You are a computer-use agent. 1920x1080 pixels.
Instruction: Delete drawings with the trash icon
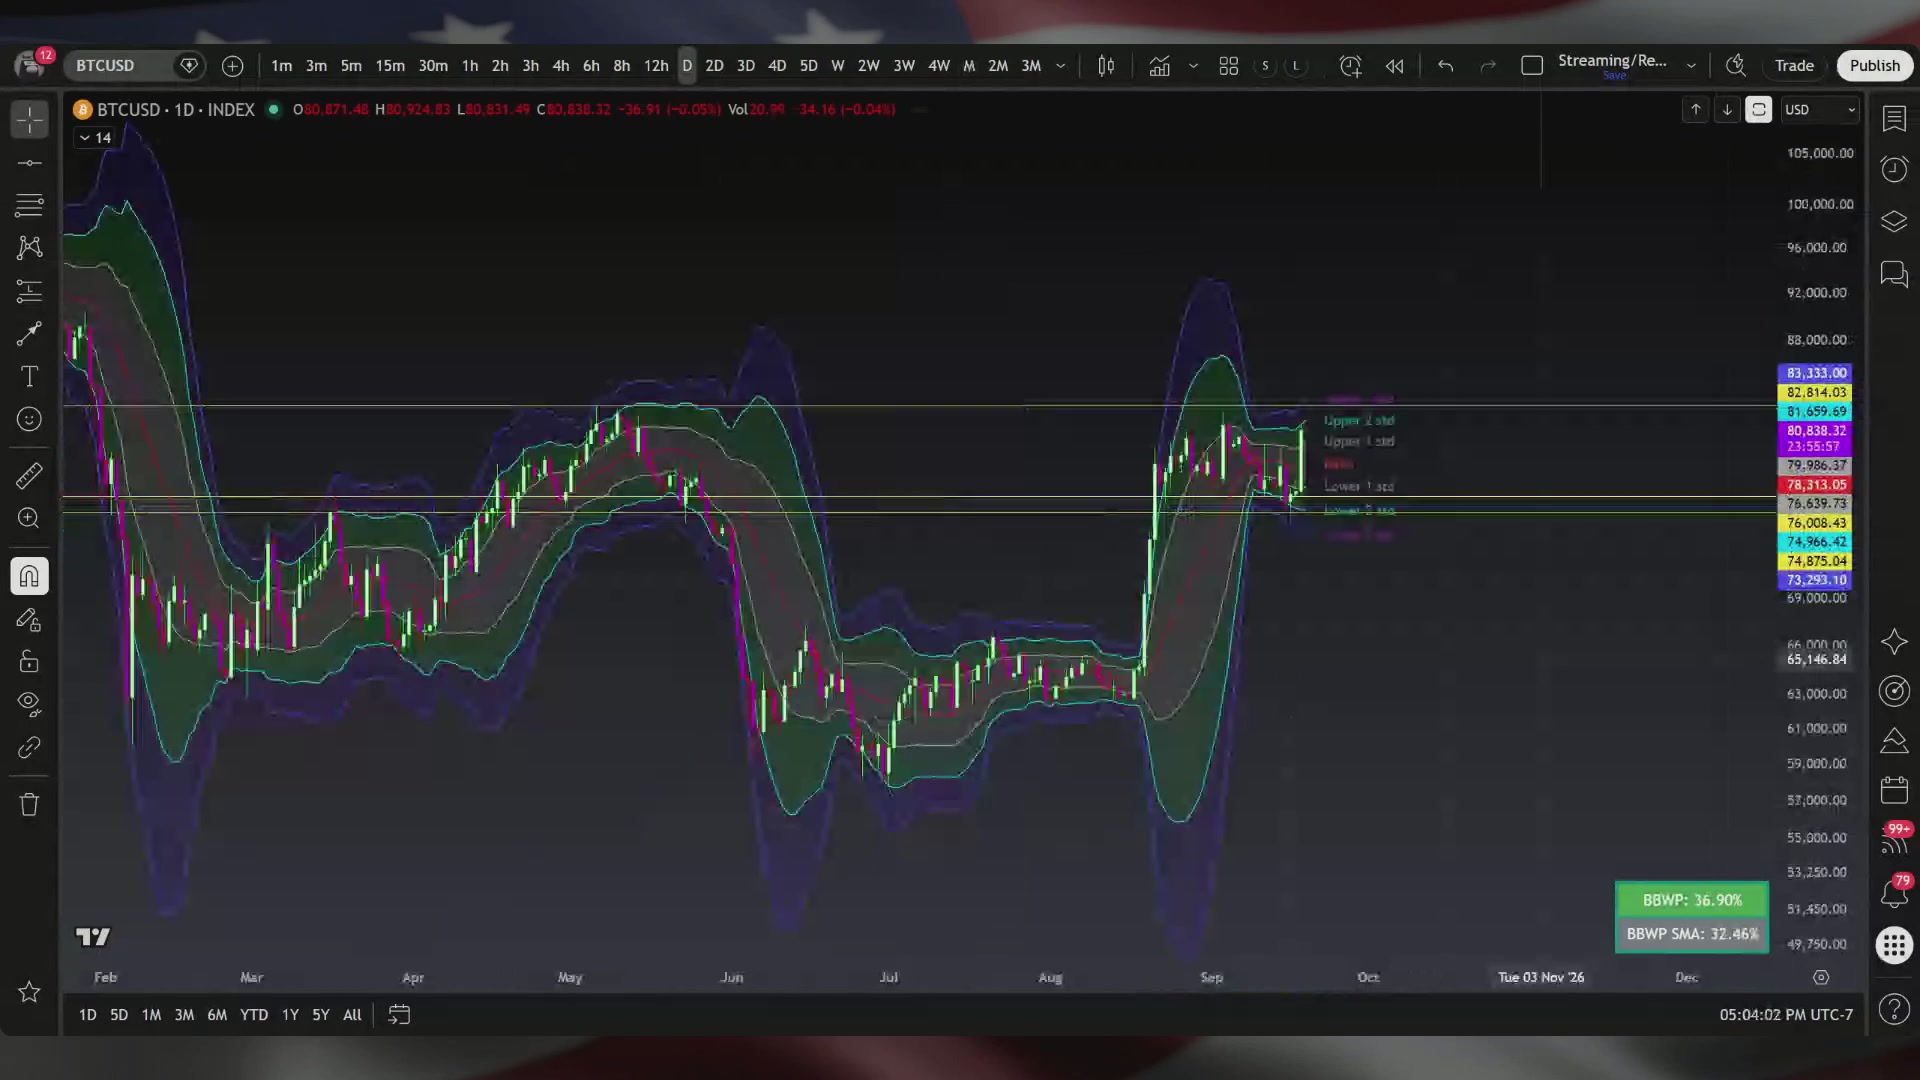[29, 805]
